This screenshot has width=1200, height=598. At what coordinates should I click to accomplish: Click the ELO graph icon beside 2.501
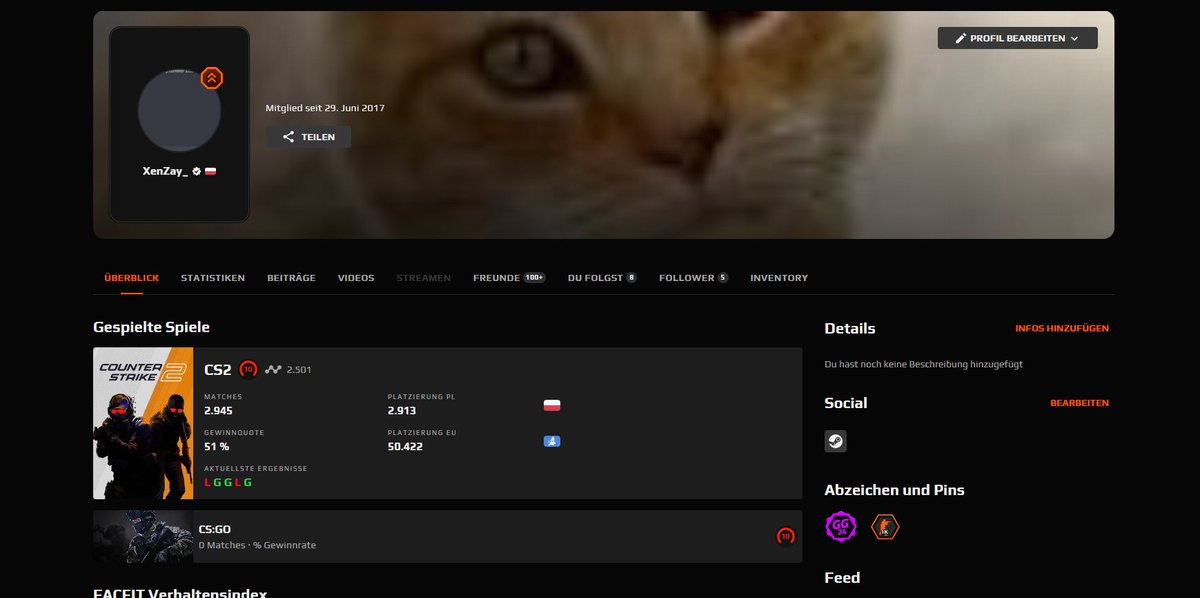(273, 369)
